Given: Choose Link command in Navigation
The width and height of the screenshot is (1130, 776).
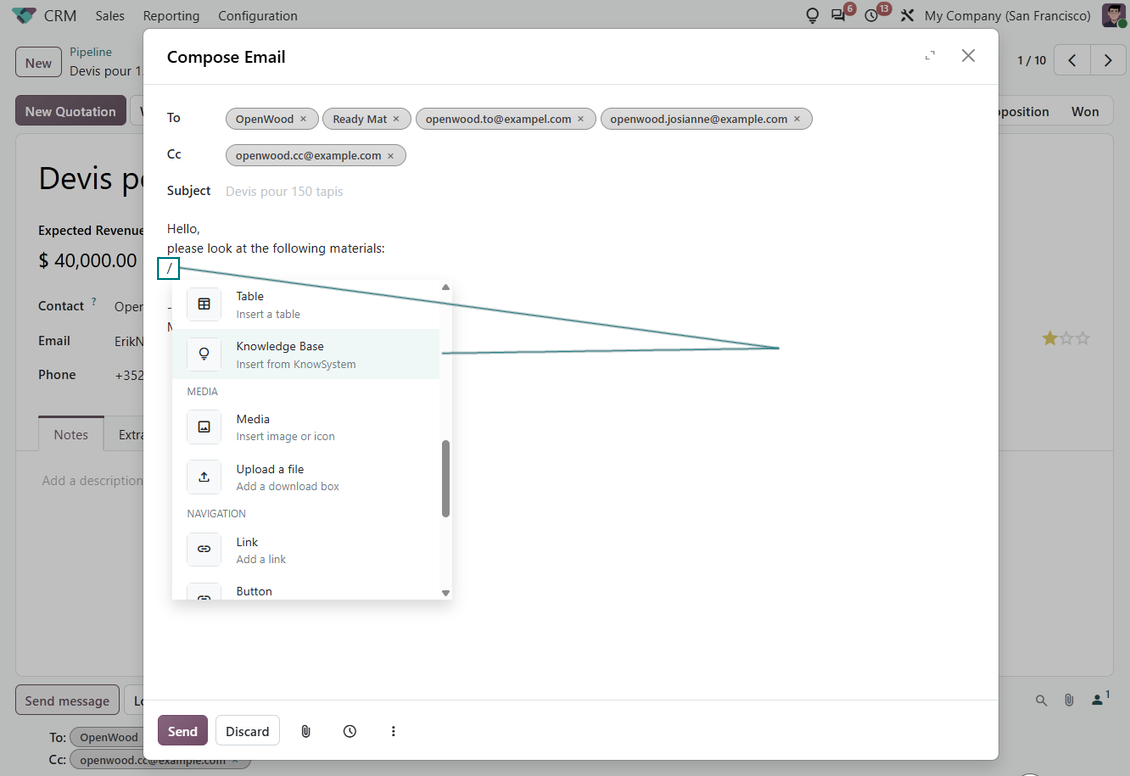Looking at the screenshot, I should tap(306, 550).
